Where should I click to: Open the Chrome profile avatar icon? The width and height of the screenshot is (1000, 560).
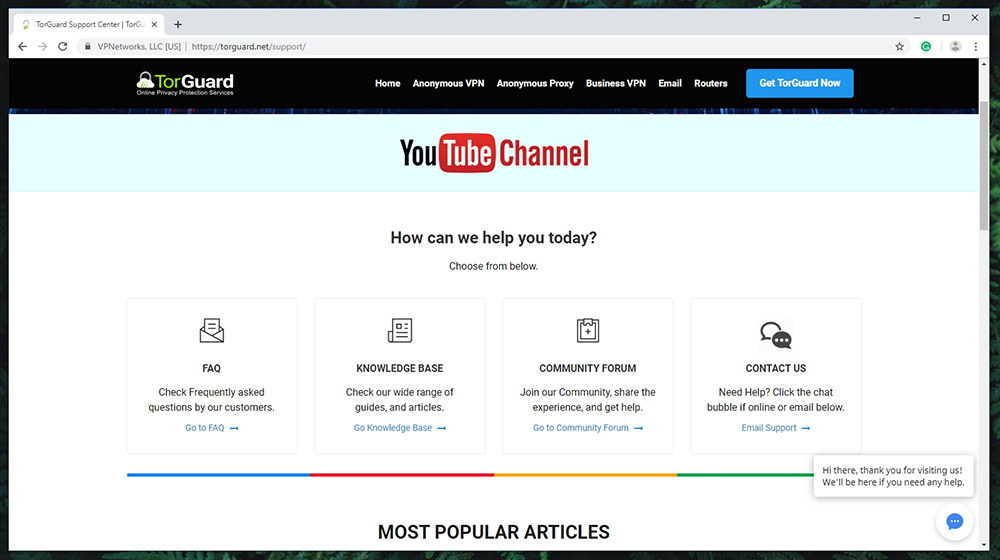955,47
